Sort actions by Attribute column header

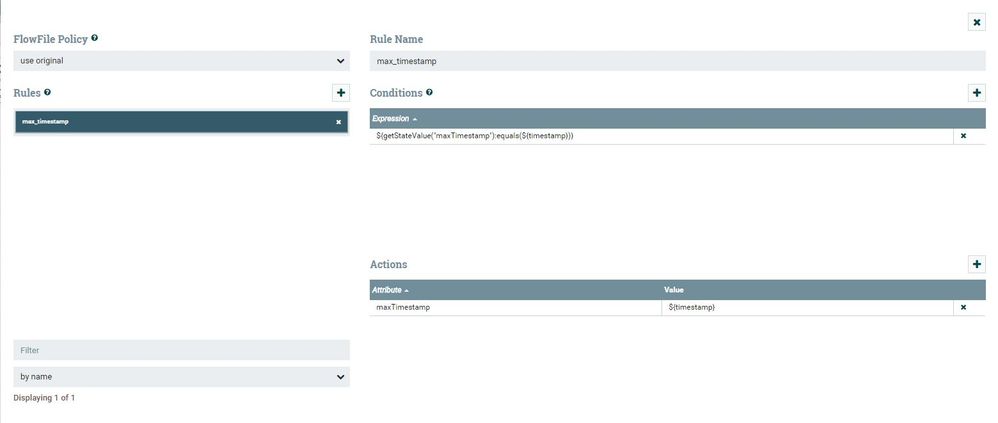tap(391, 289)
